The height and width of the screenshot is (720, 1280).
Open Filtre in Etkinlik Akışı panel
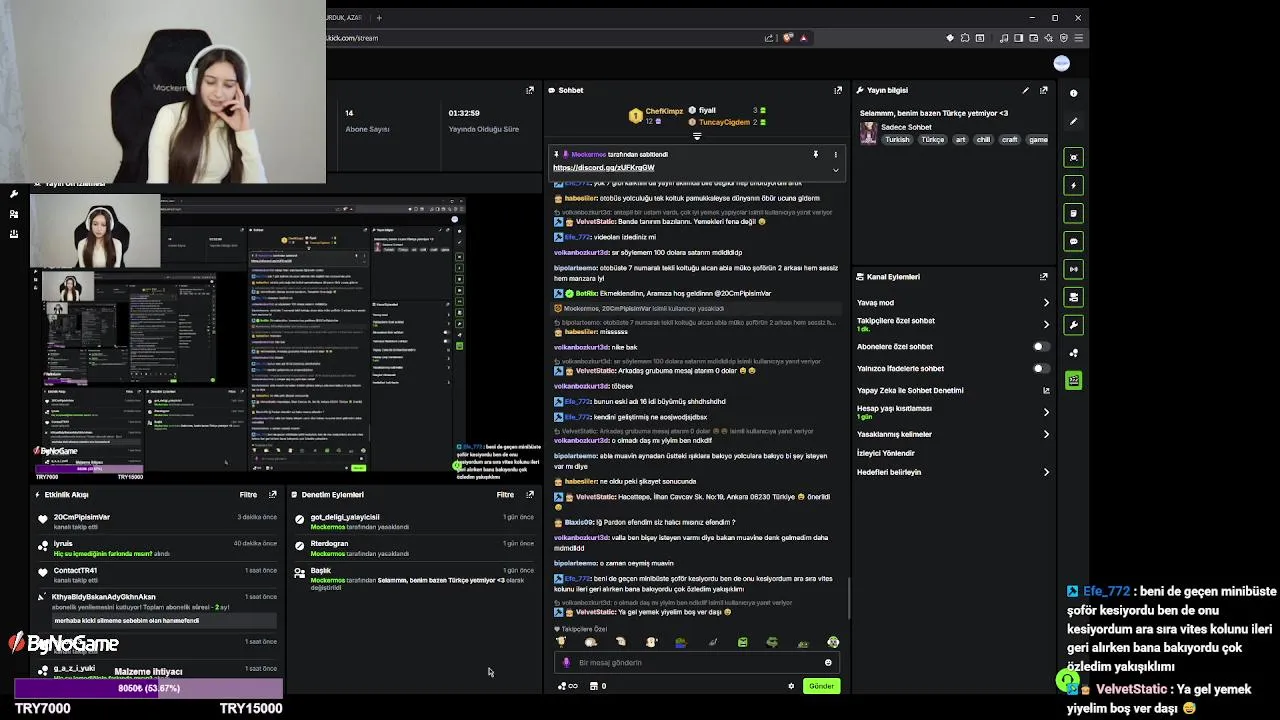[248, 494]
